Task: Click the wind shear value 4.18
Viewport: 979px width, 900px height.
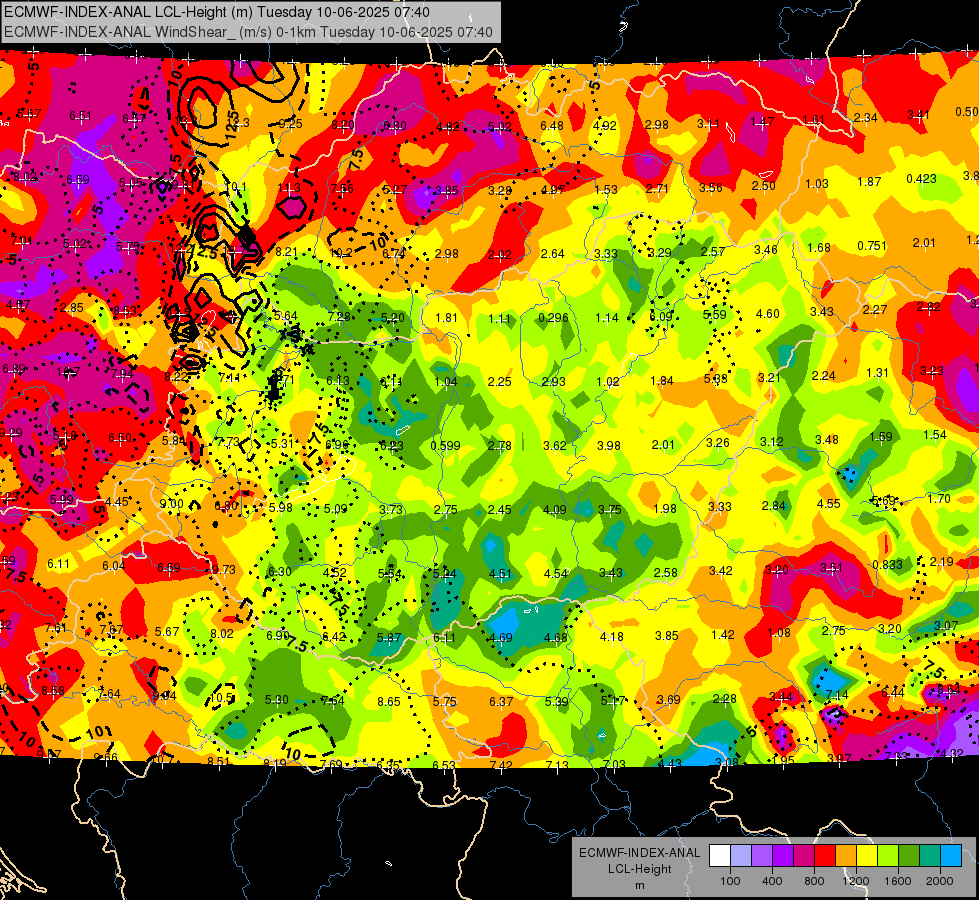Action: [x=611, y=636]
